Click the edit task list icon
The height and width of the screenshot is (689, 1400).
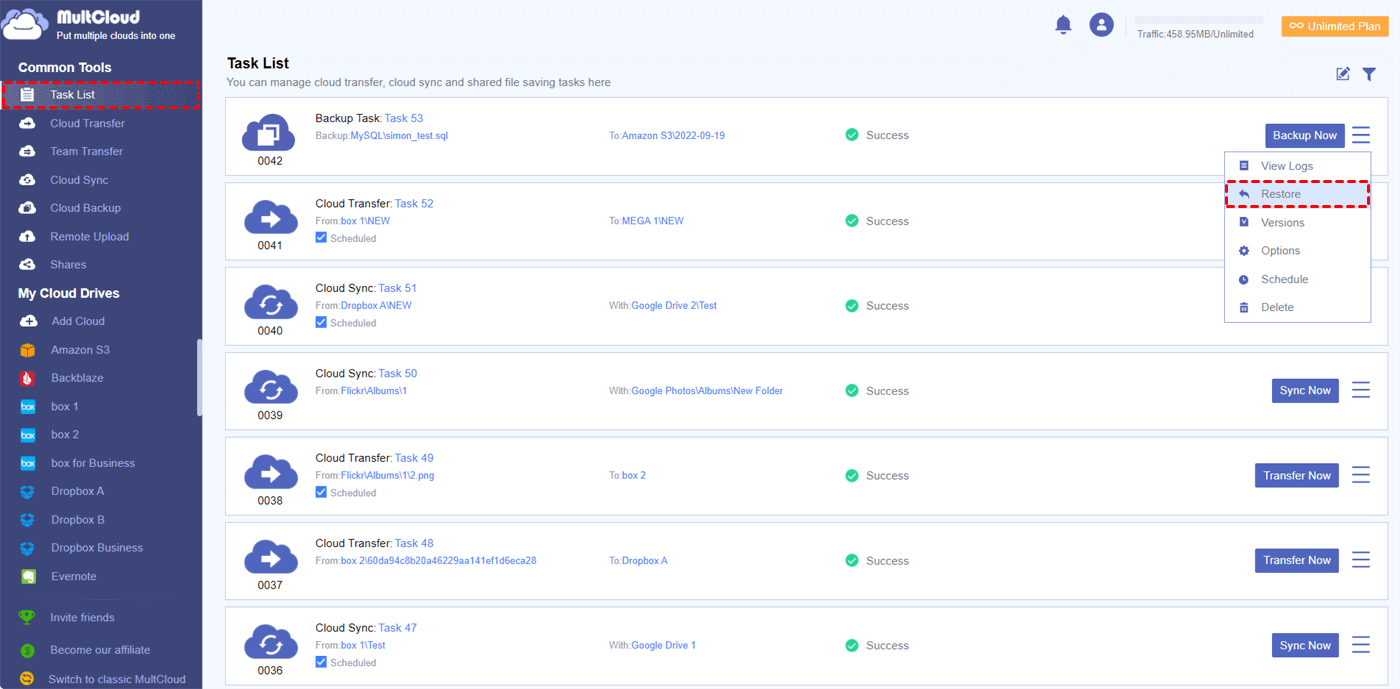tap(1343, 74)
